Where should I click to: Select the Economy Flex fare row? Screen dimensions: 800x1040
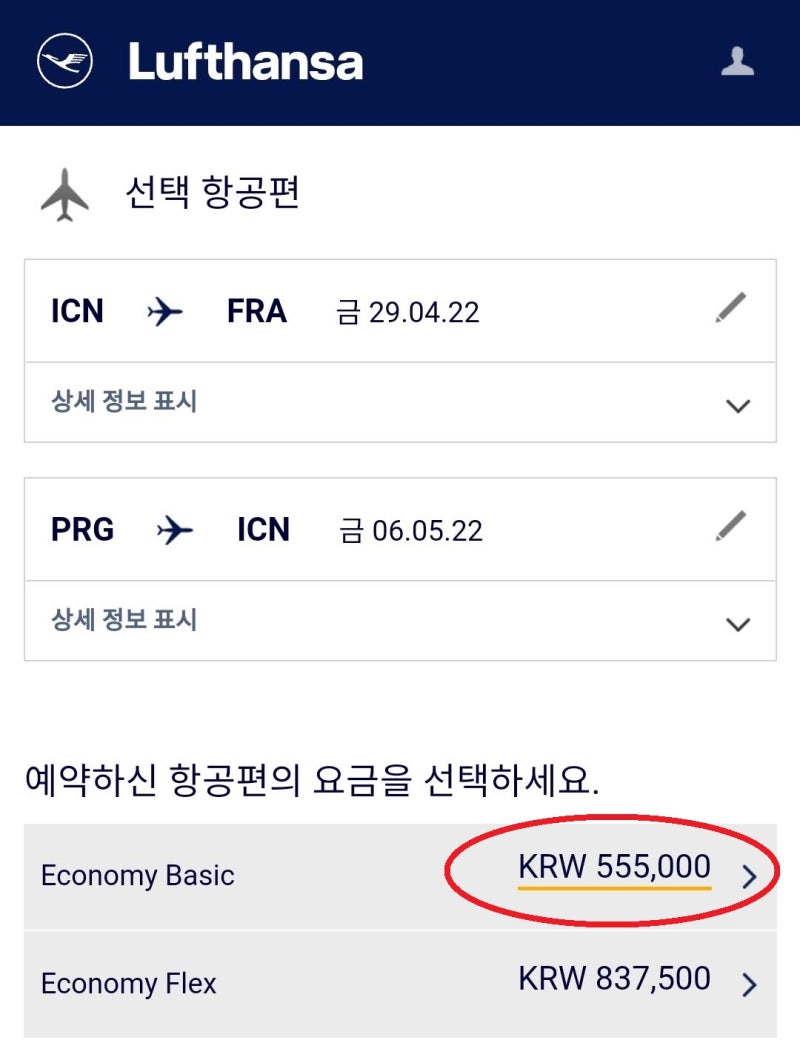pyautogui.click(x=129, y=984)
